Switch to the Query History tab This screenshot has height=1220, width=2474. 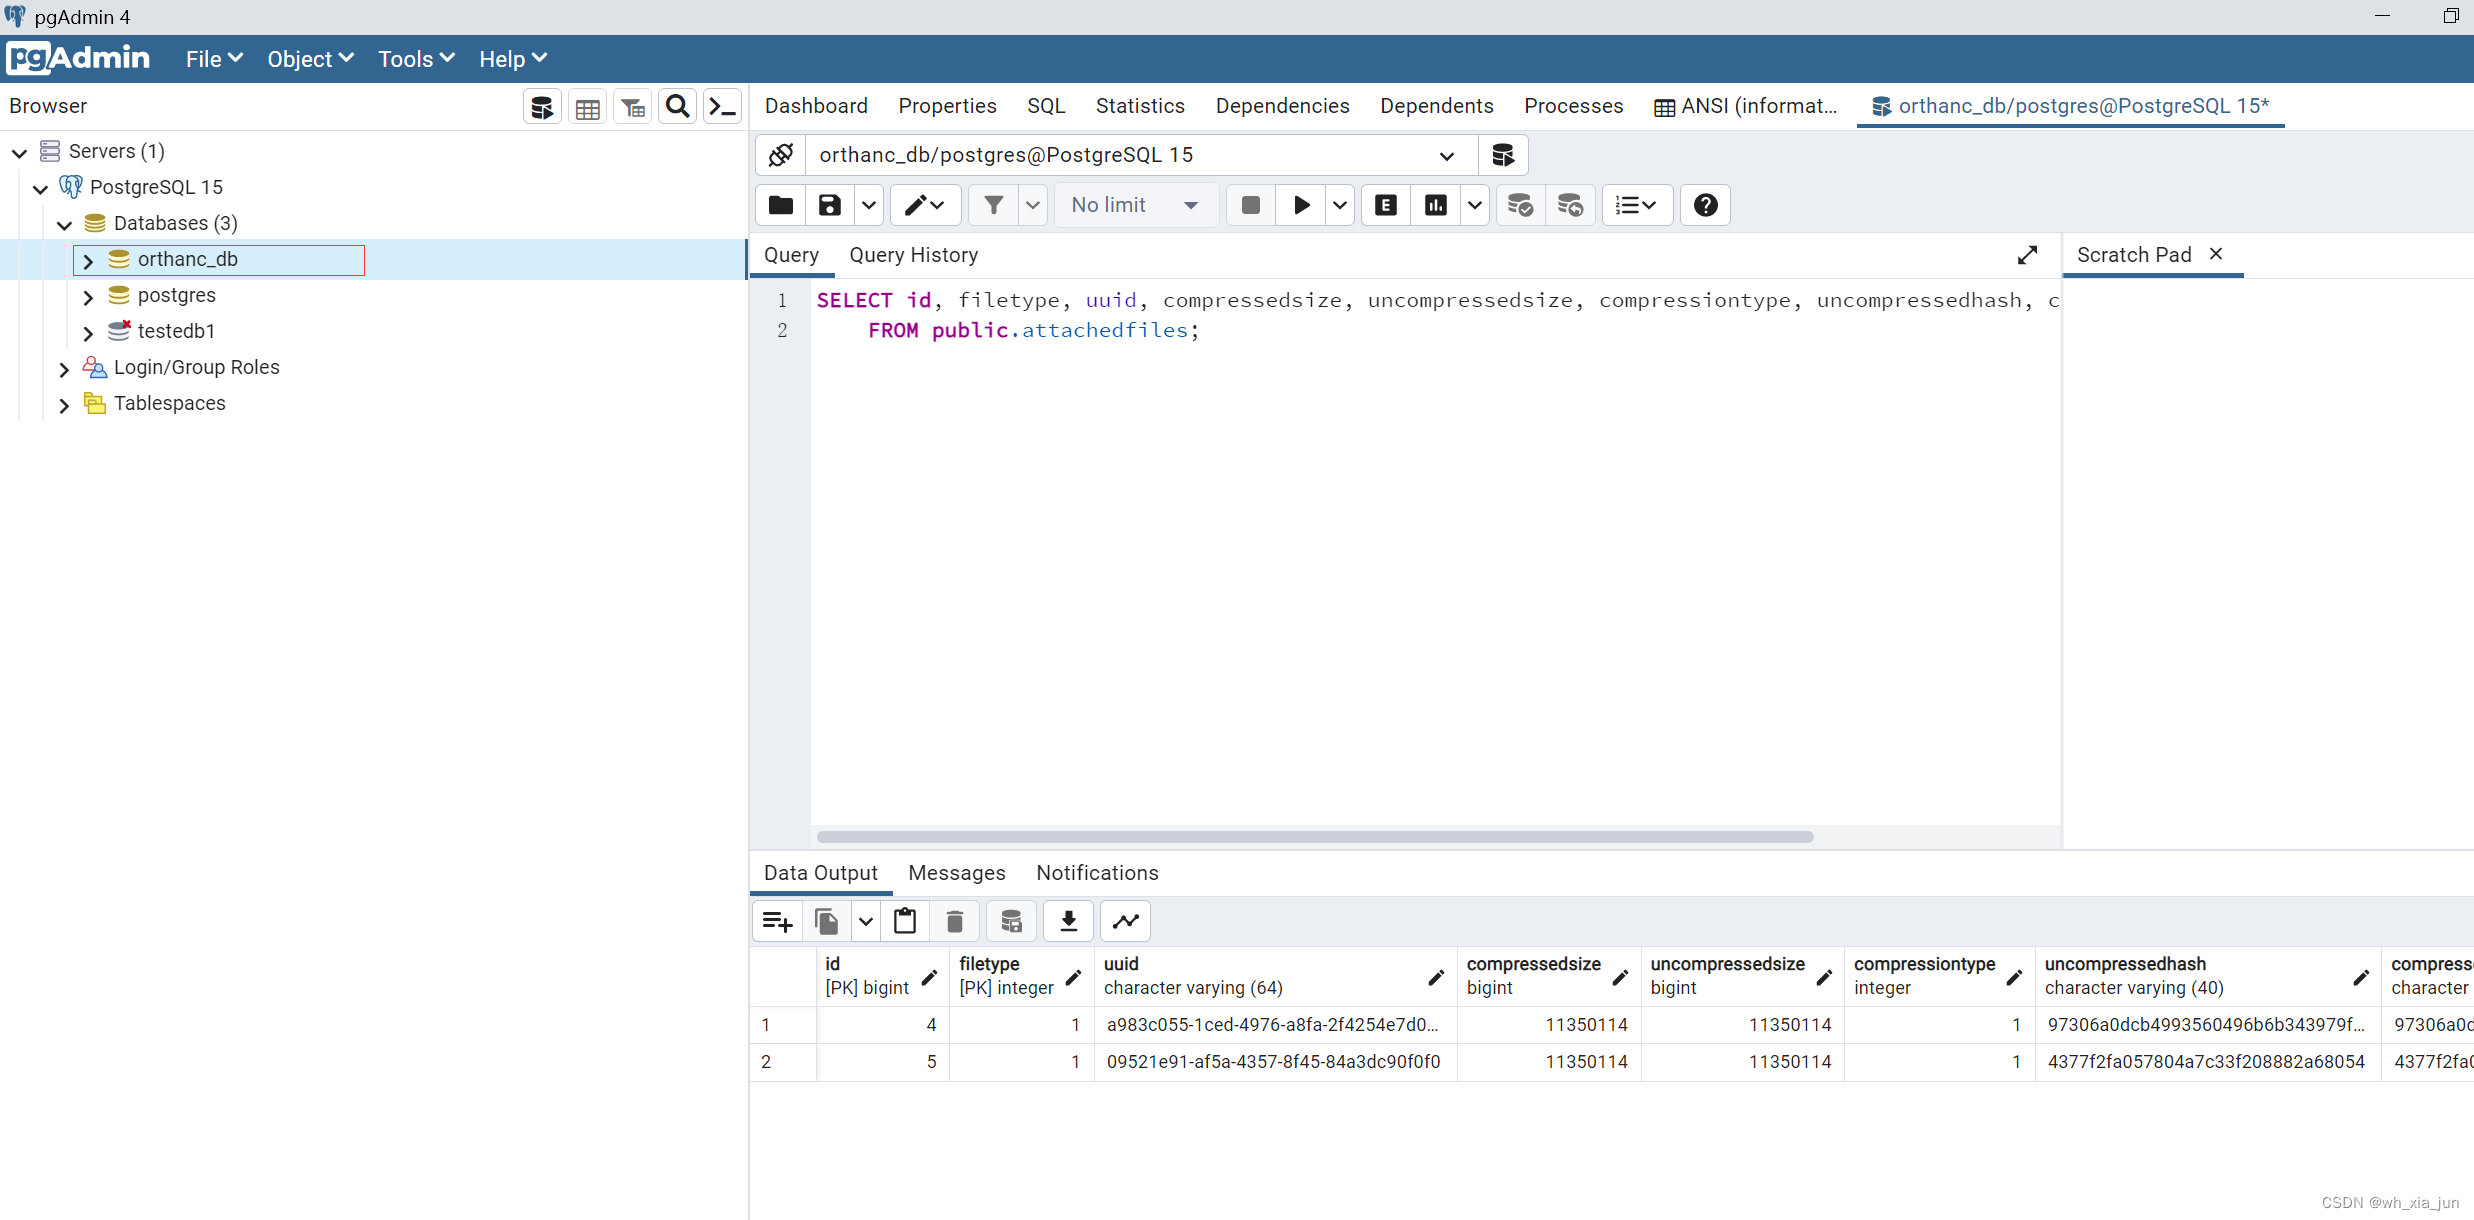click(913, 255)
